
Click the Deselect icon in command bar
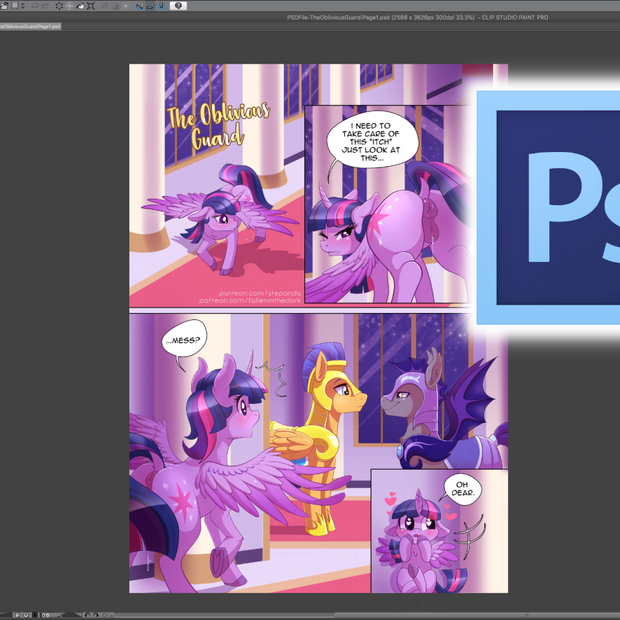pos(105,6)
